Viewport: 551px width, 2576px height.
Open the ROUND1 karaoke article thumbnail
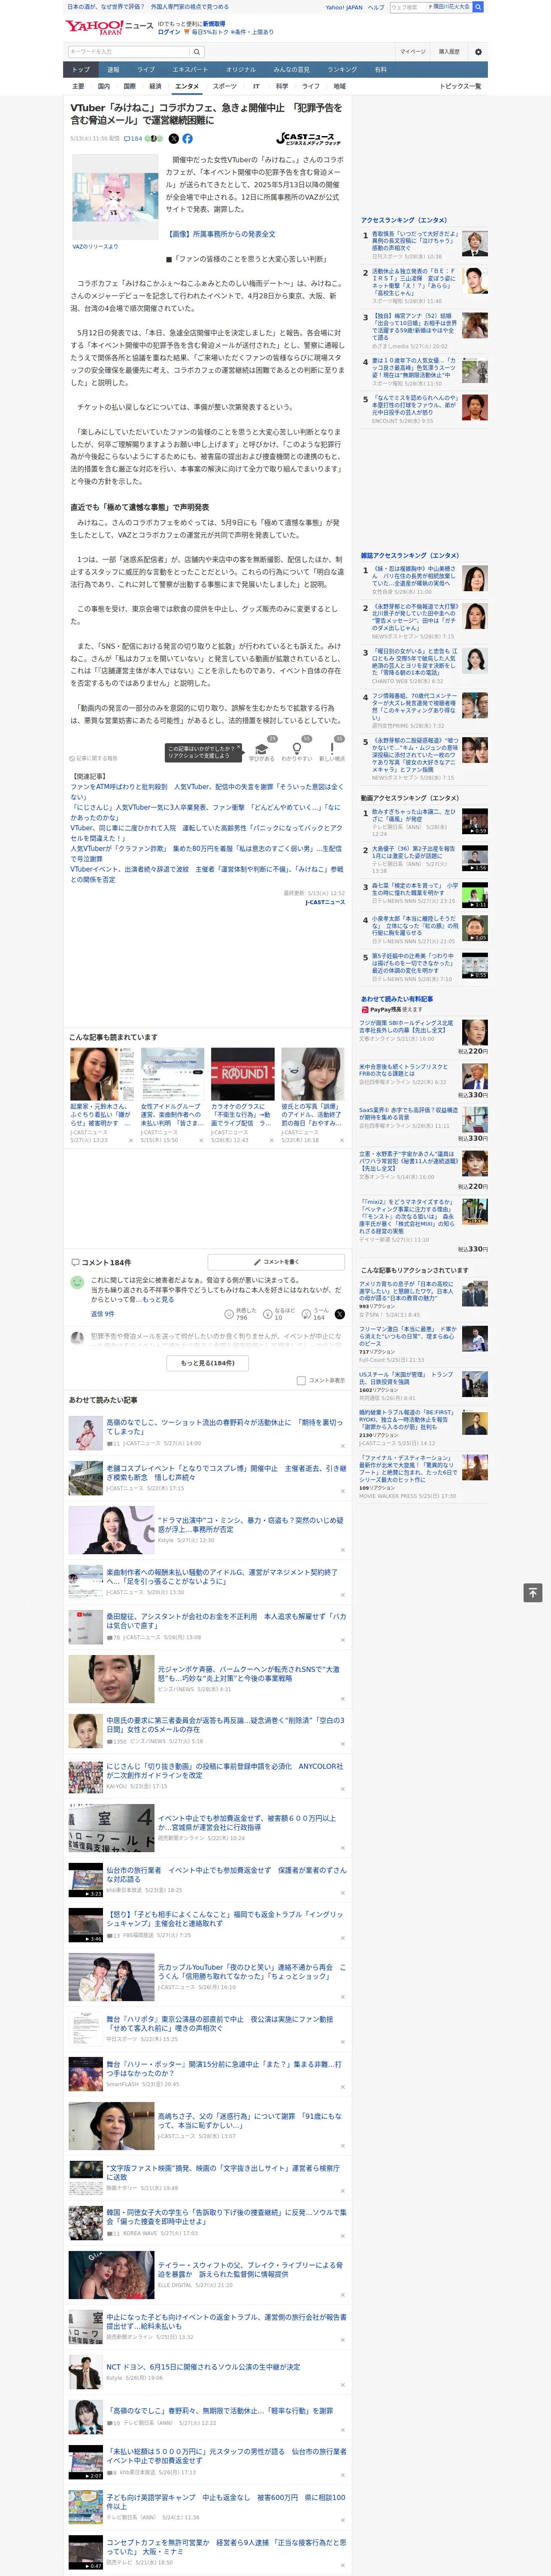[x=242, y=1074]
